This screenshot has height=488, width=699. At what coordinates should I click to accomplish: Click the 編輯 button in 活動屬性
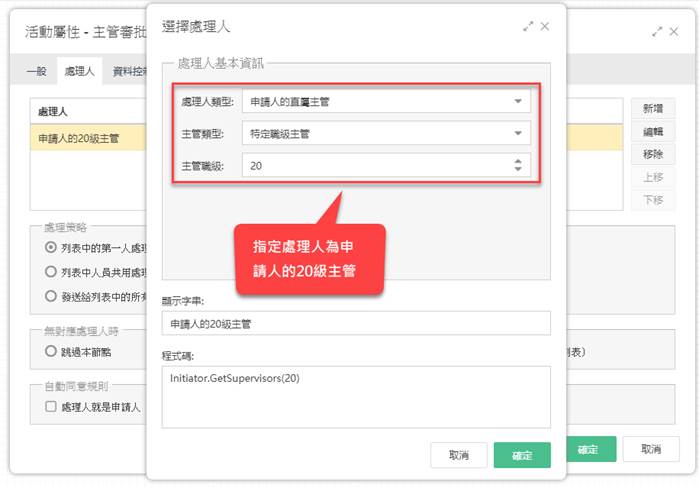[653, 131]
